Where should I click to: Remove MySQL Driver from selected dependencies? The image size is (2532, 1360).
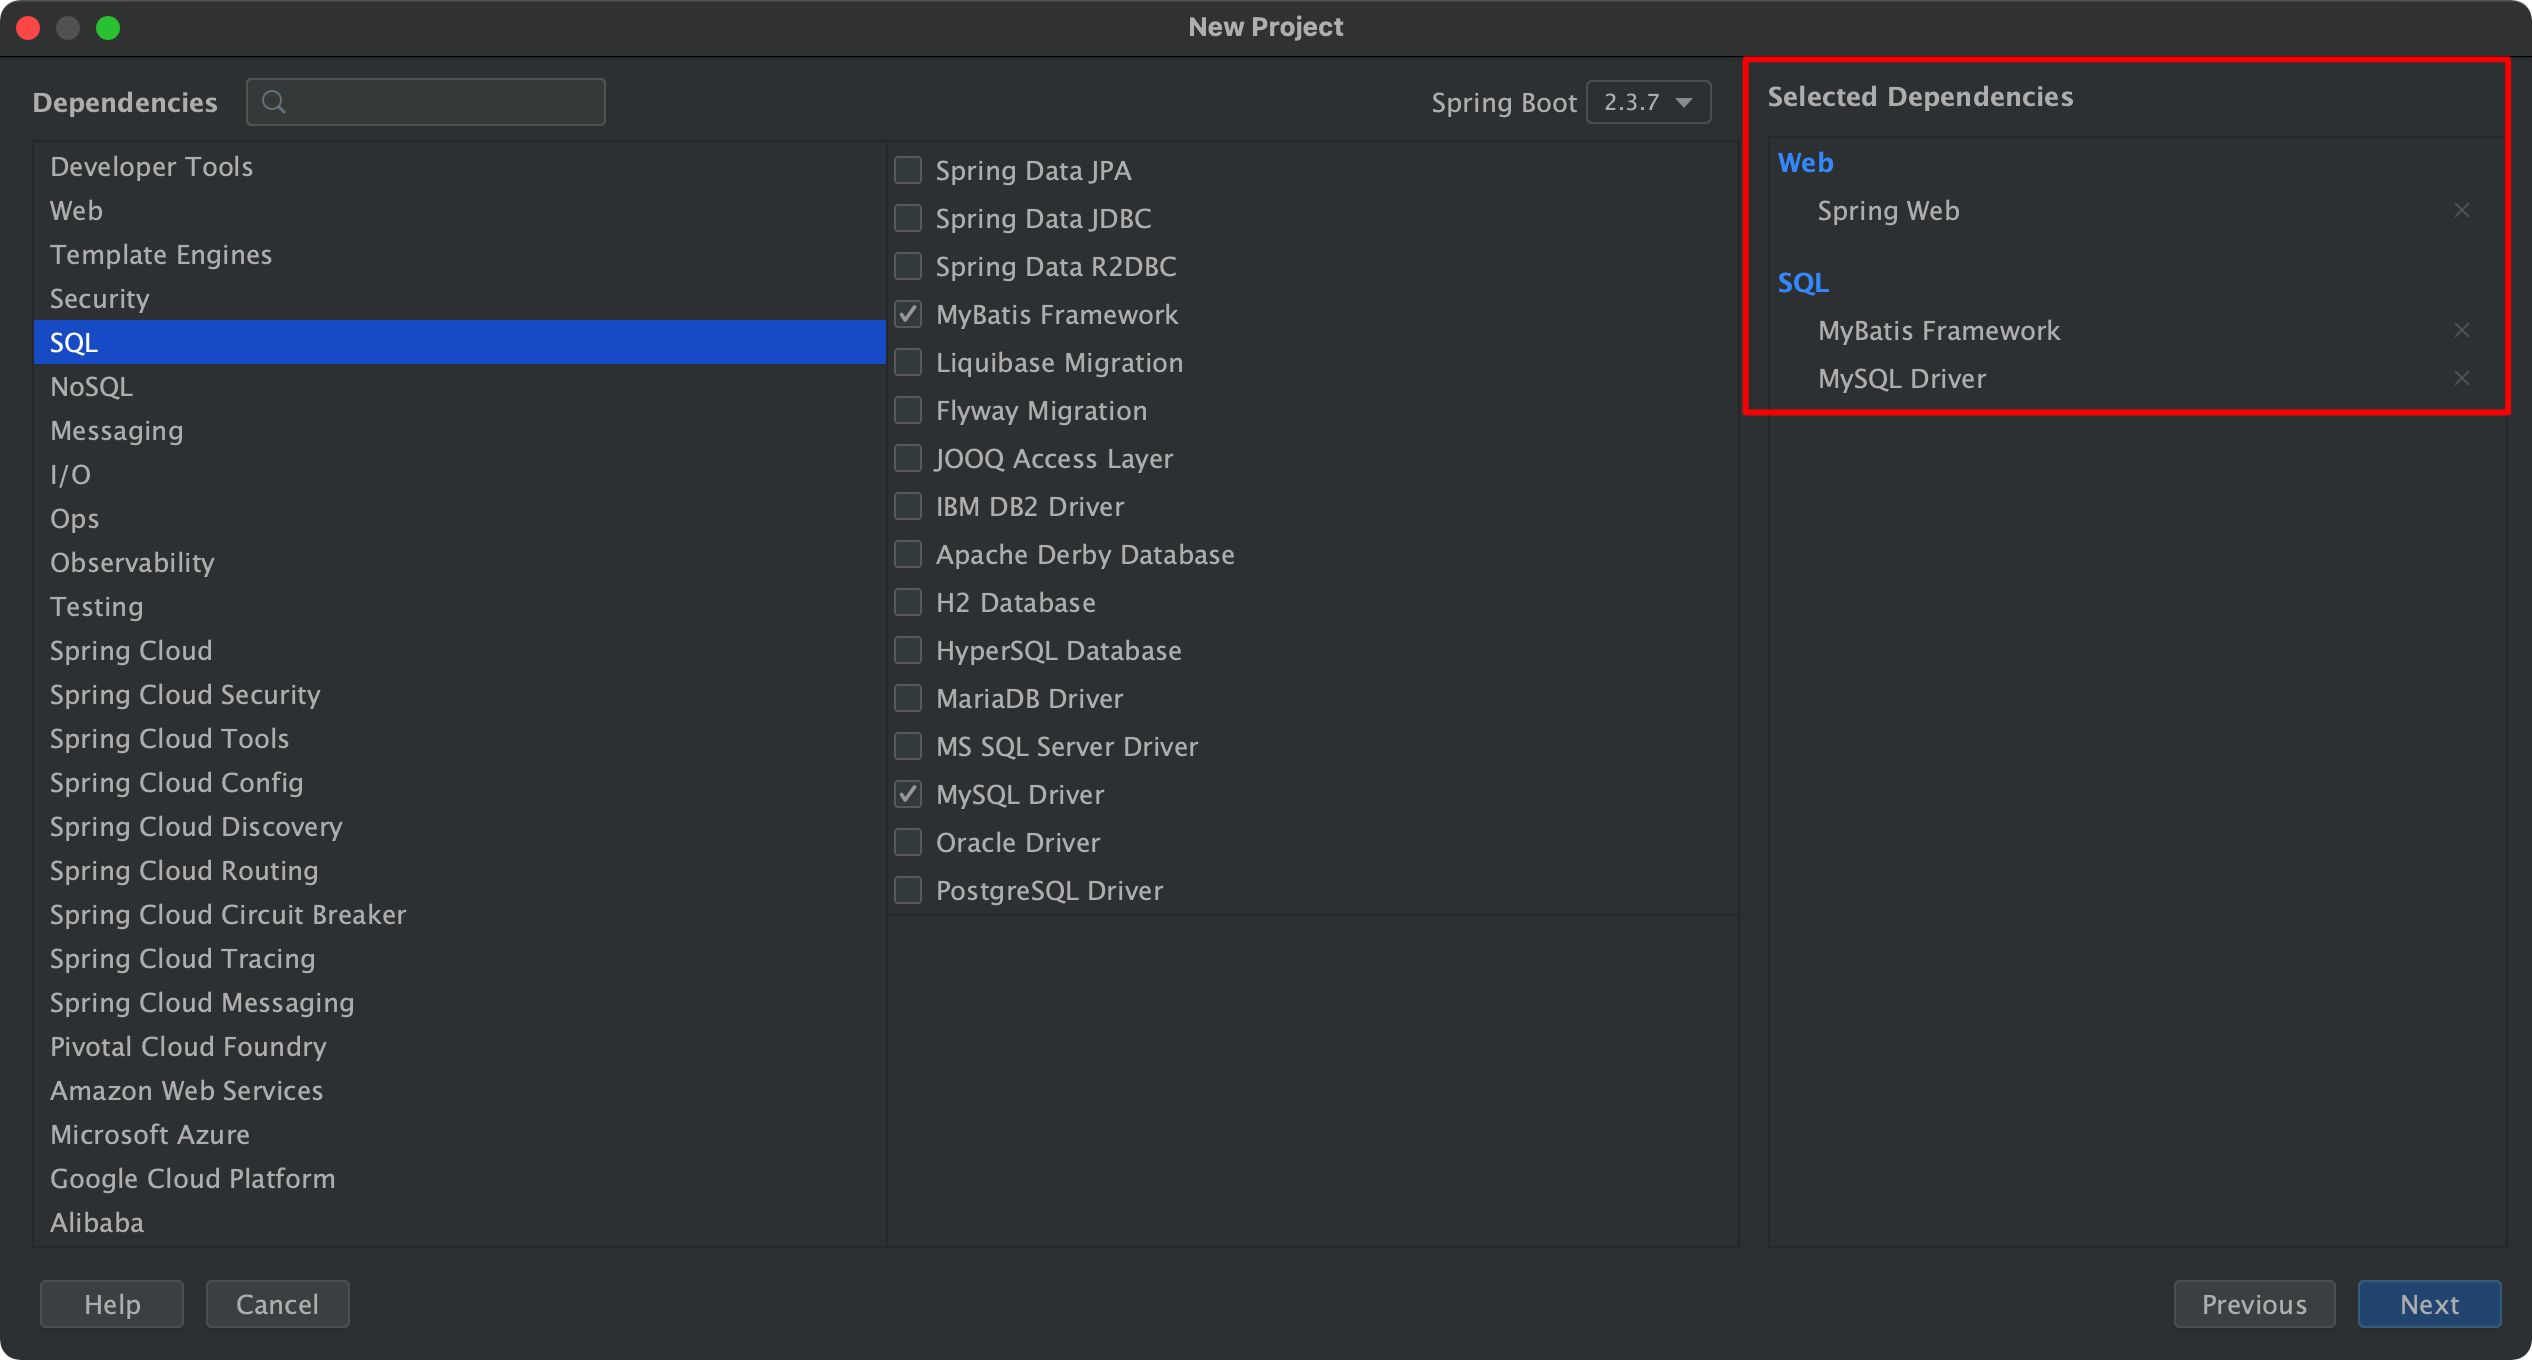click(2461, 378)
